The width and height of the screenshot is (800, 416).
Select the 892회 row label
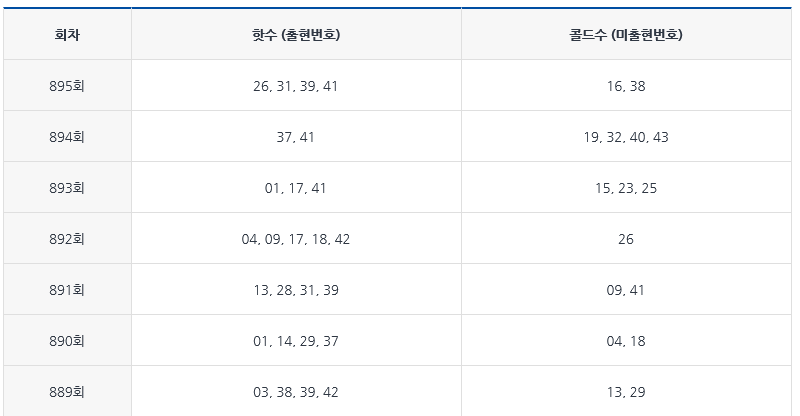pyautogui.click(x=67, y=239)
